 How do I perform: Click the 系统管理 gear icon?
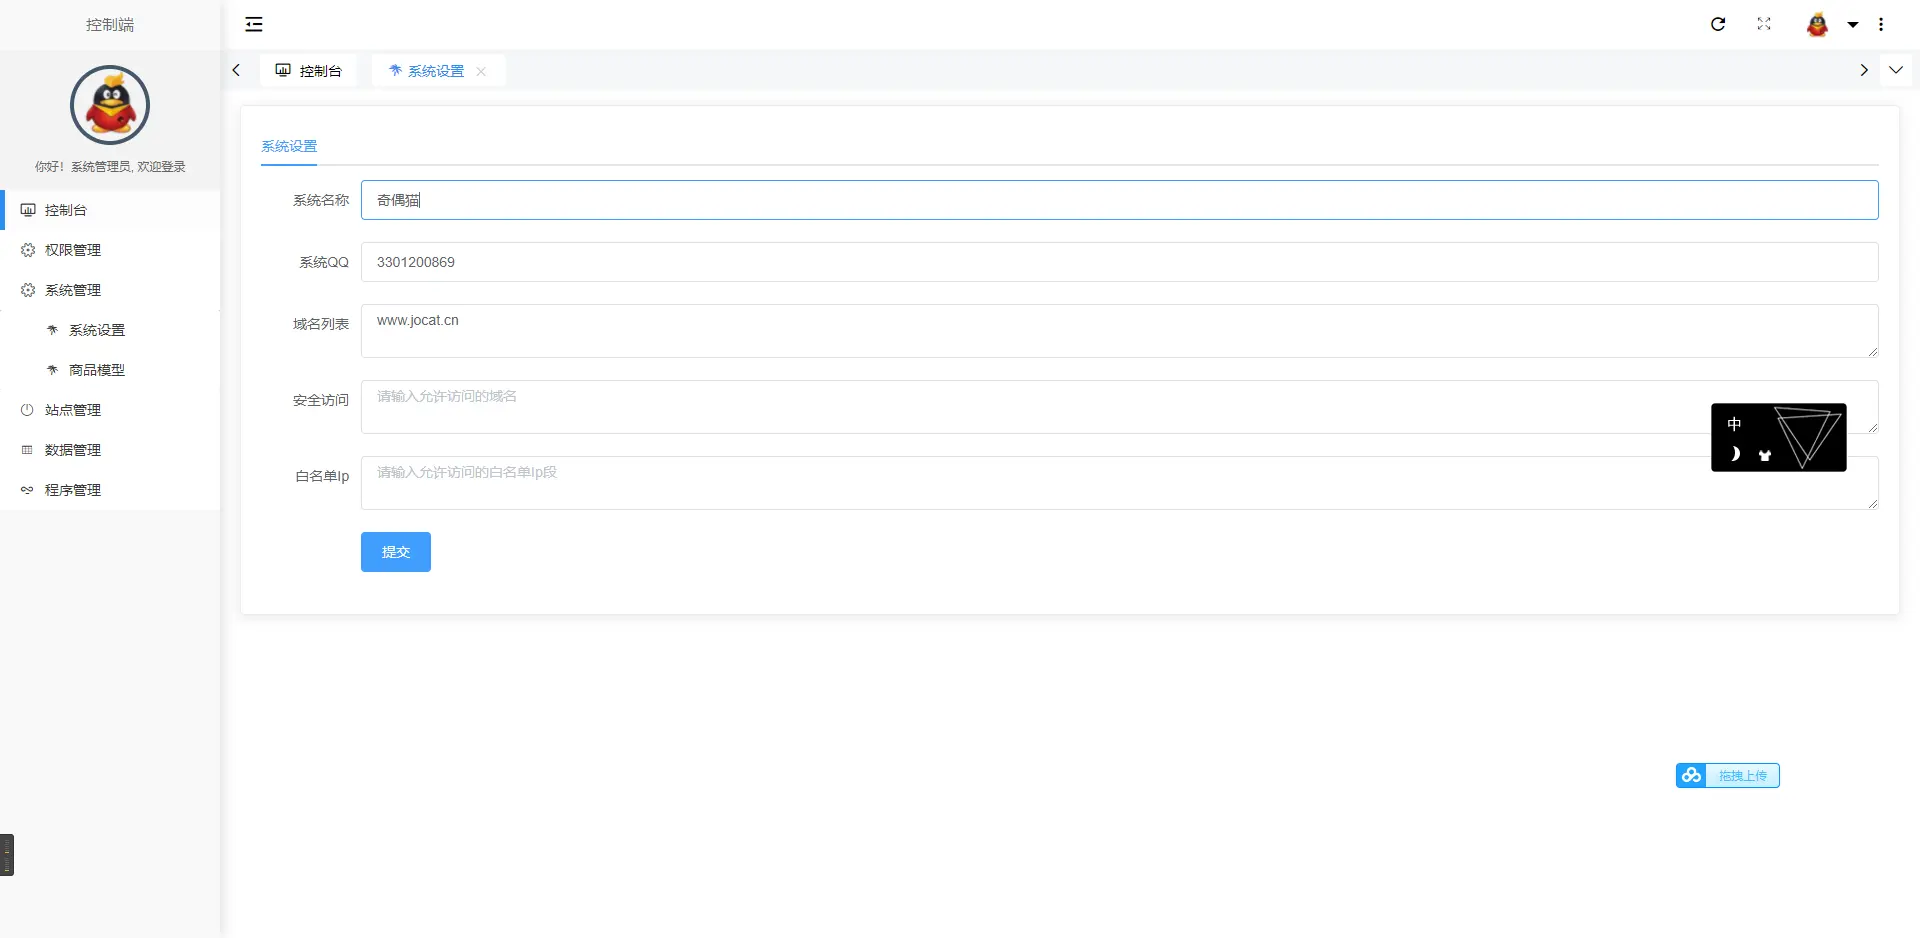(x=28, y=290)
